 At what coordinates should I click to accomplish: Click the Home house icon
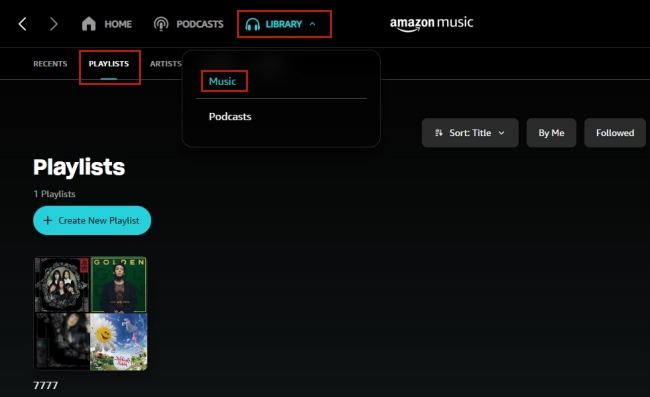pos(89,24)
